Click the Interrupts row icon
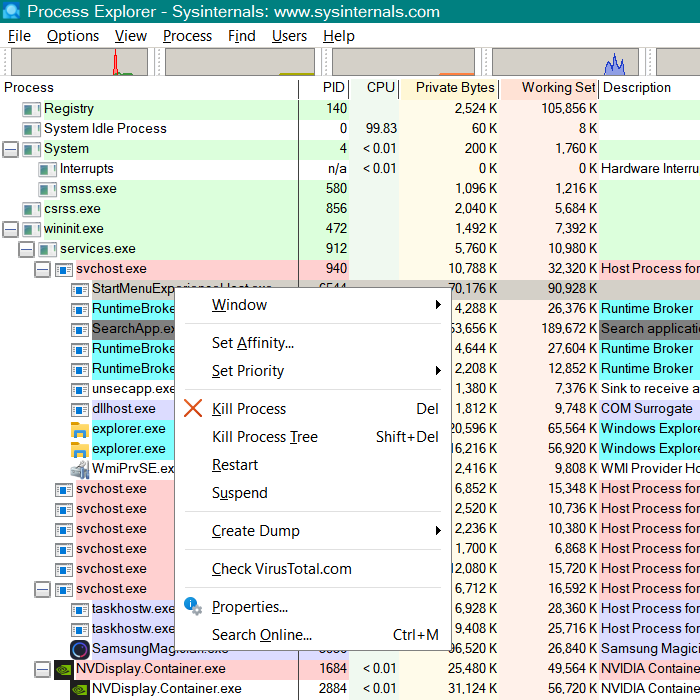Screen dimensions: 700x700 (47, 169)
